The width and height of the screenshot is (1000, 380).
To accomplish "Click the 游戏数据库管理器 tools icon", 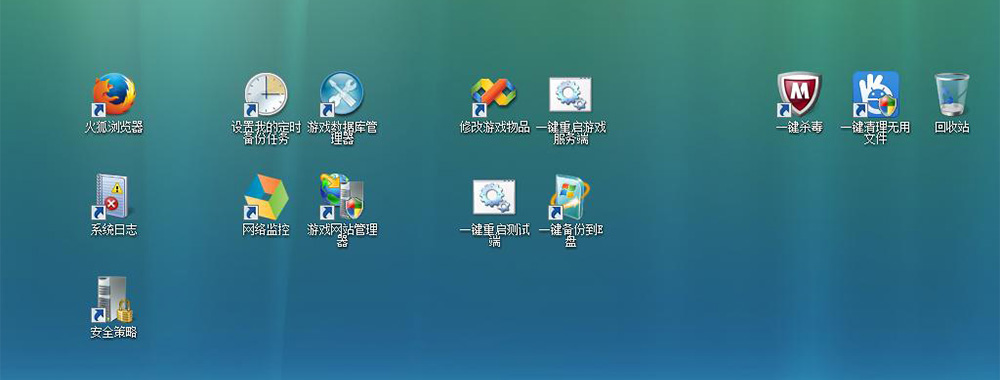I will point(342,94).
